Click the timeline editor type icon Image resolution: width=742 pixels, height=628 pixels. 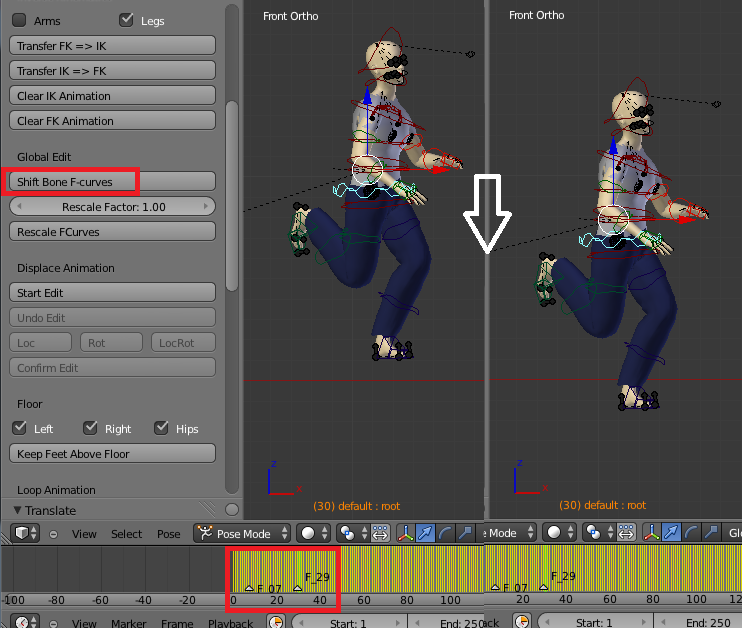[x=22, y=622]
